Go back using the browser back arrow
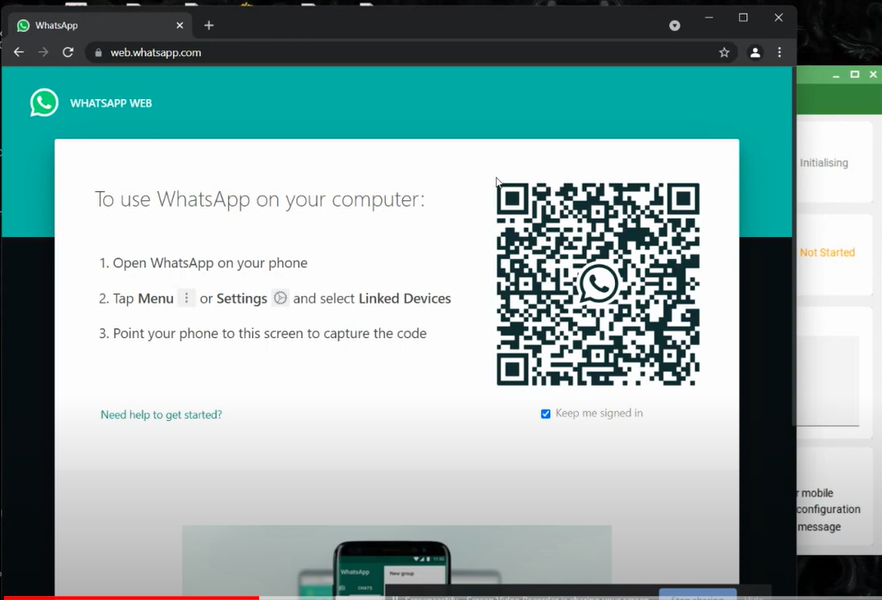 pos(18,52)
